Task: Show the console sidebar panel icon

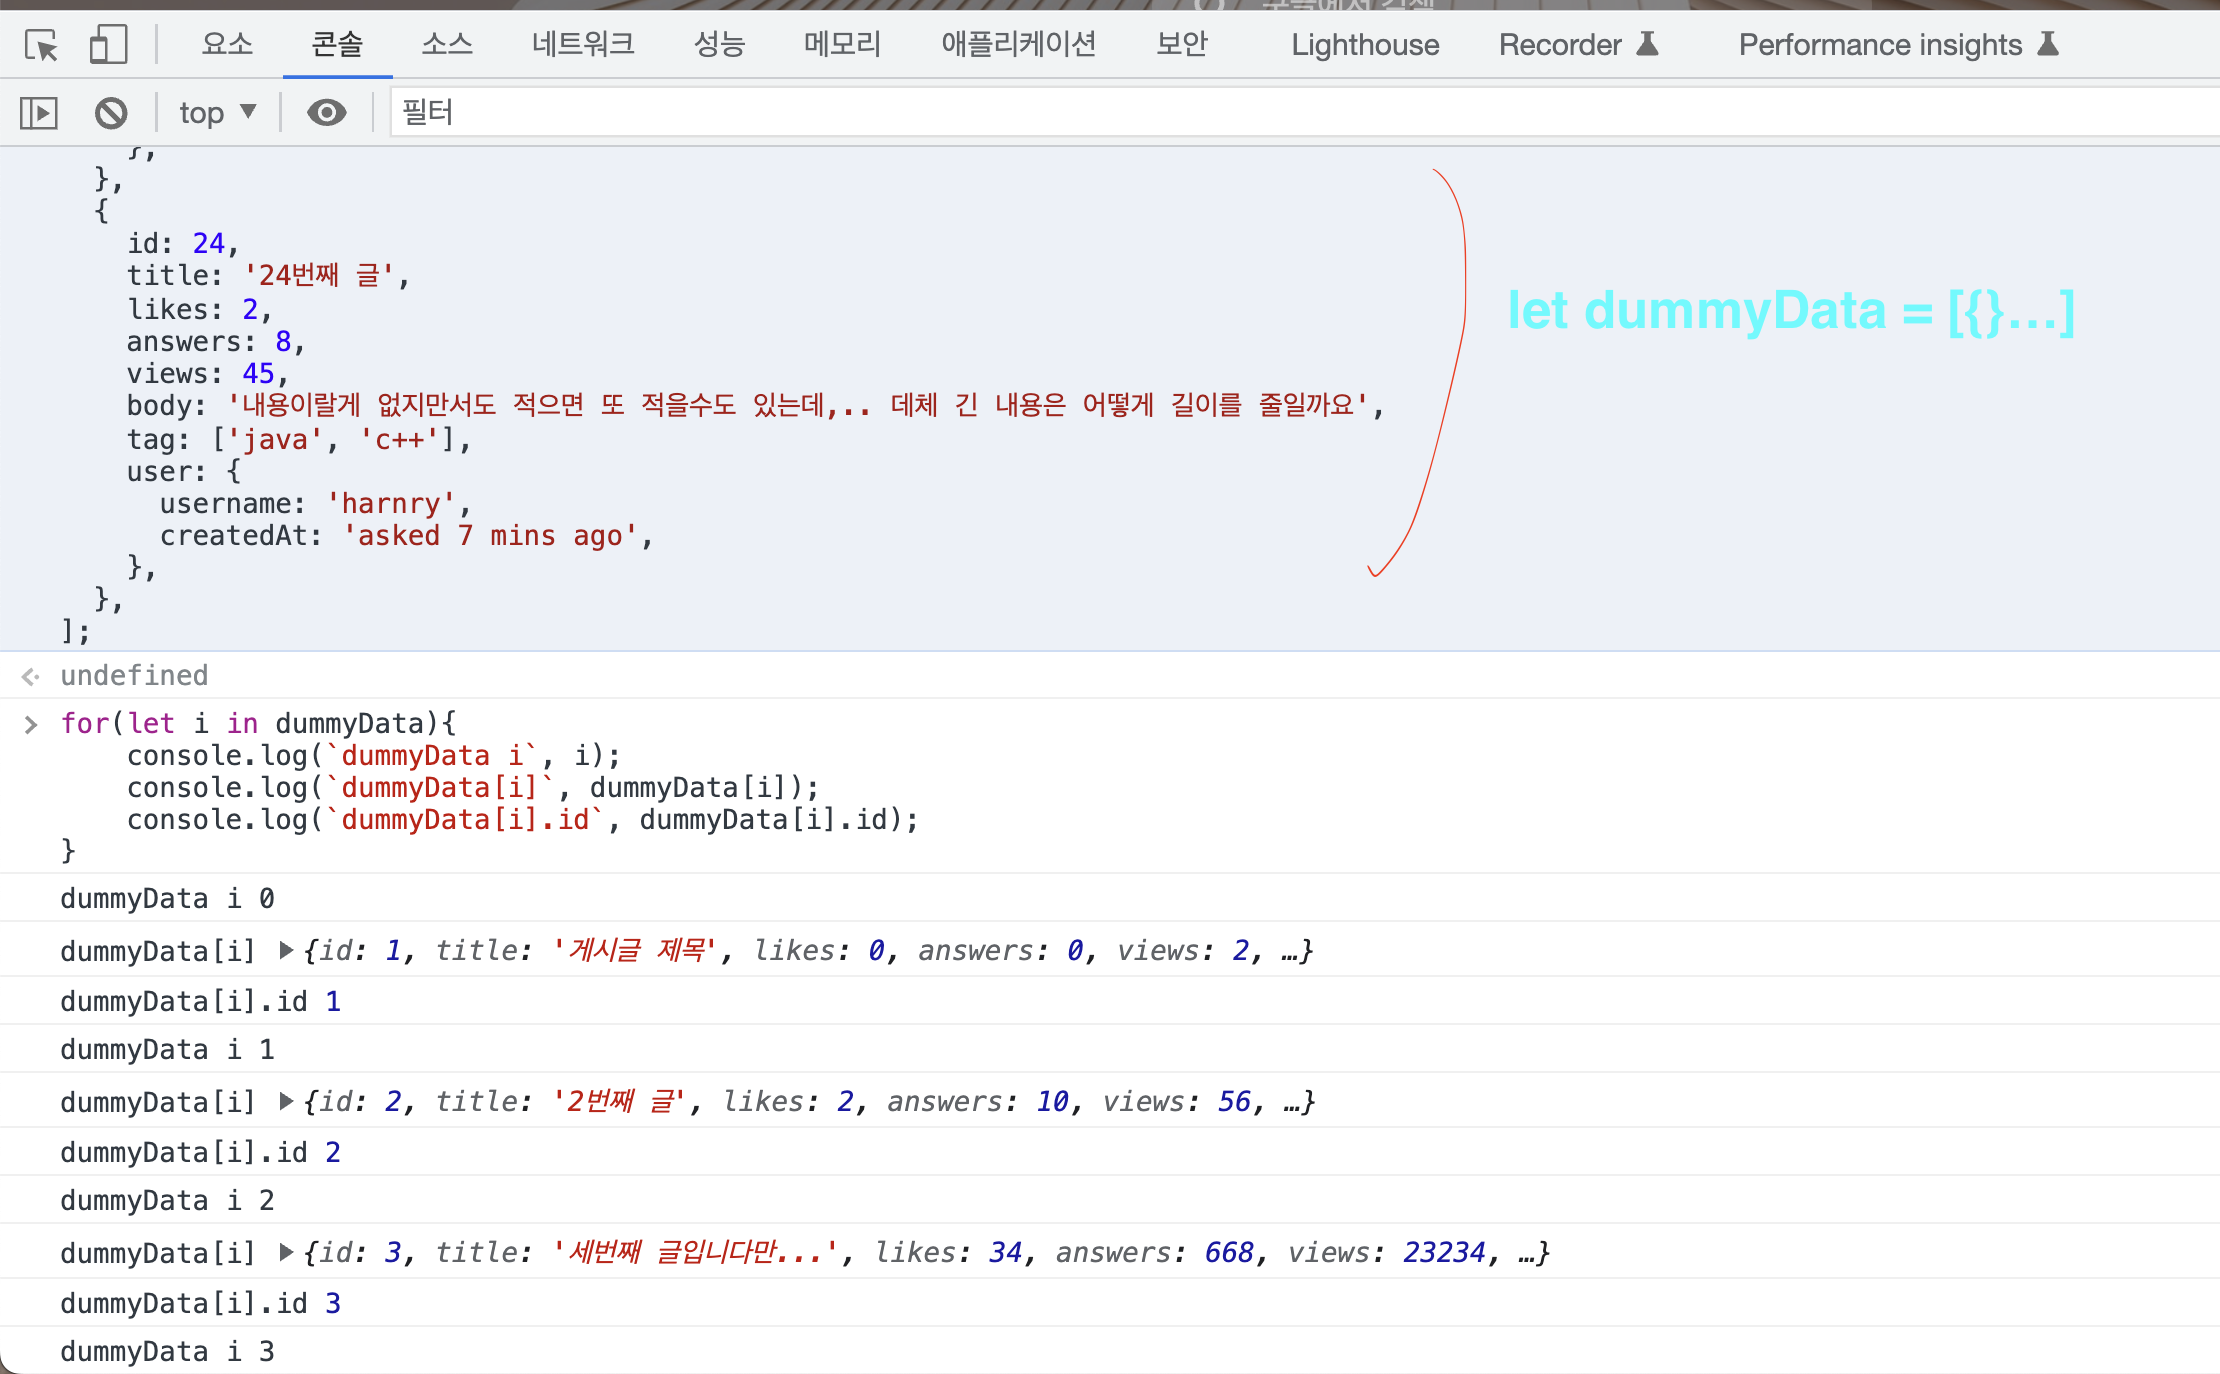Action: (x=39, y=113)
